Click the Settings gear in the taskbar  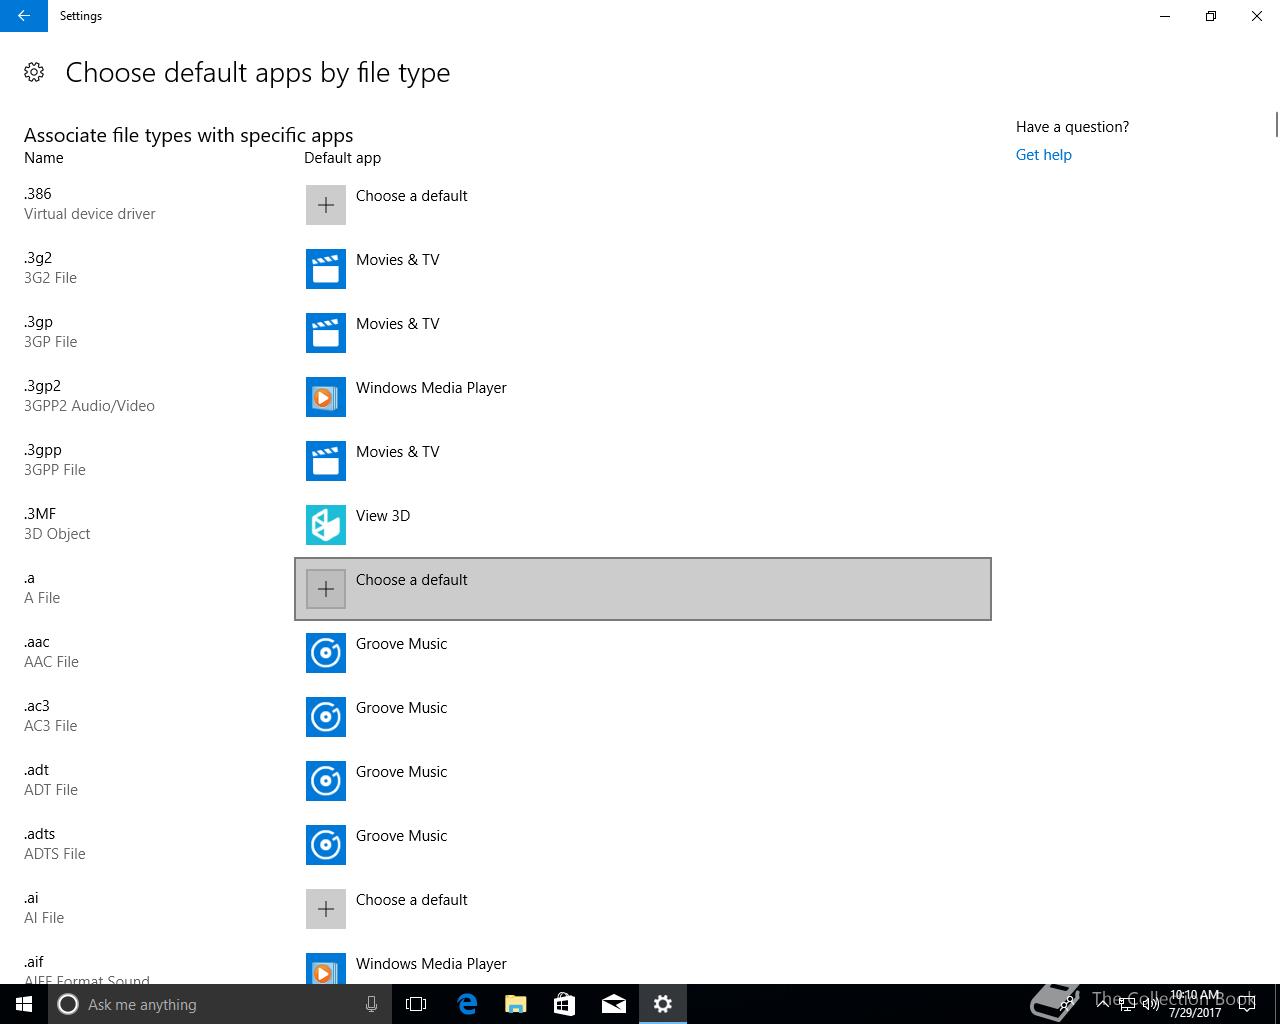(663, 1004)
